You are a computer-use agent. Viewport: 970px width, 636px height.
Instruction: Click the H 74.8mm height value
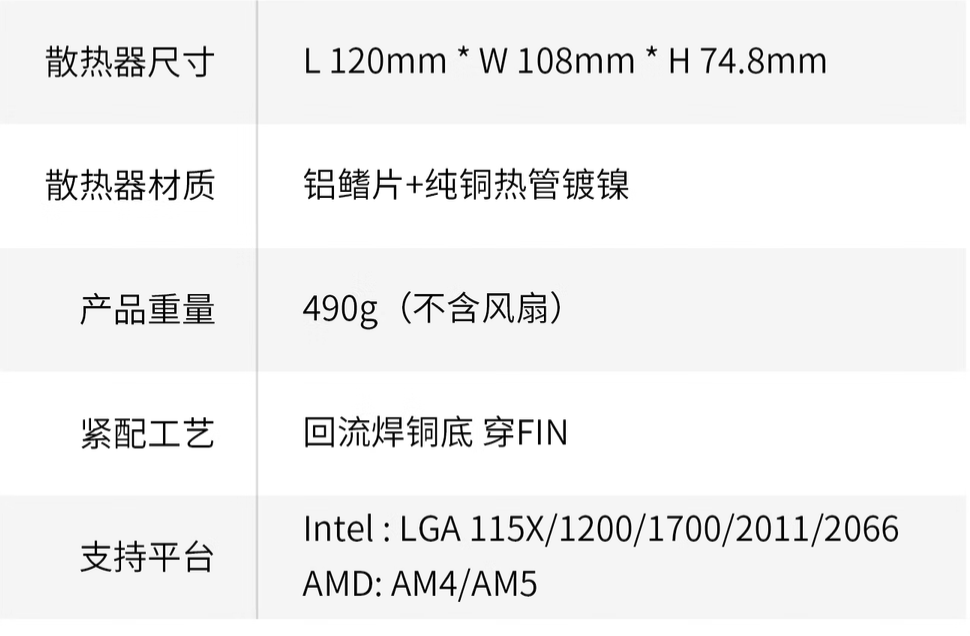pyautogui.click(x=747, y=61)
